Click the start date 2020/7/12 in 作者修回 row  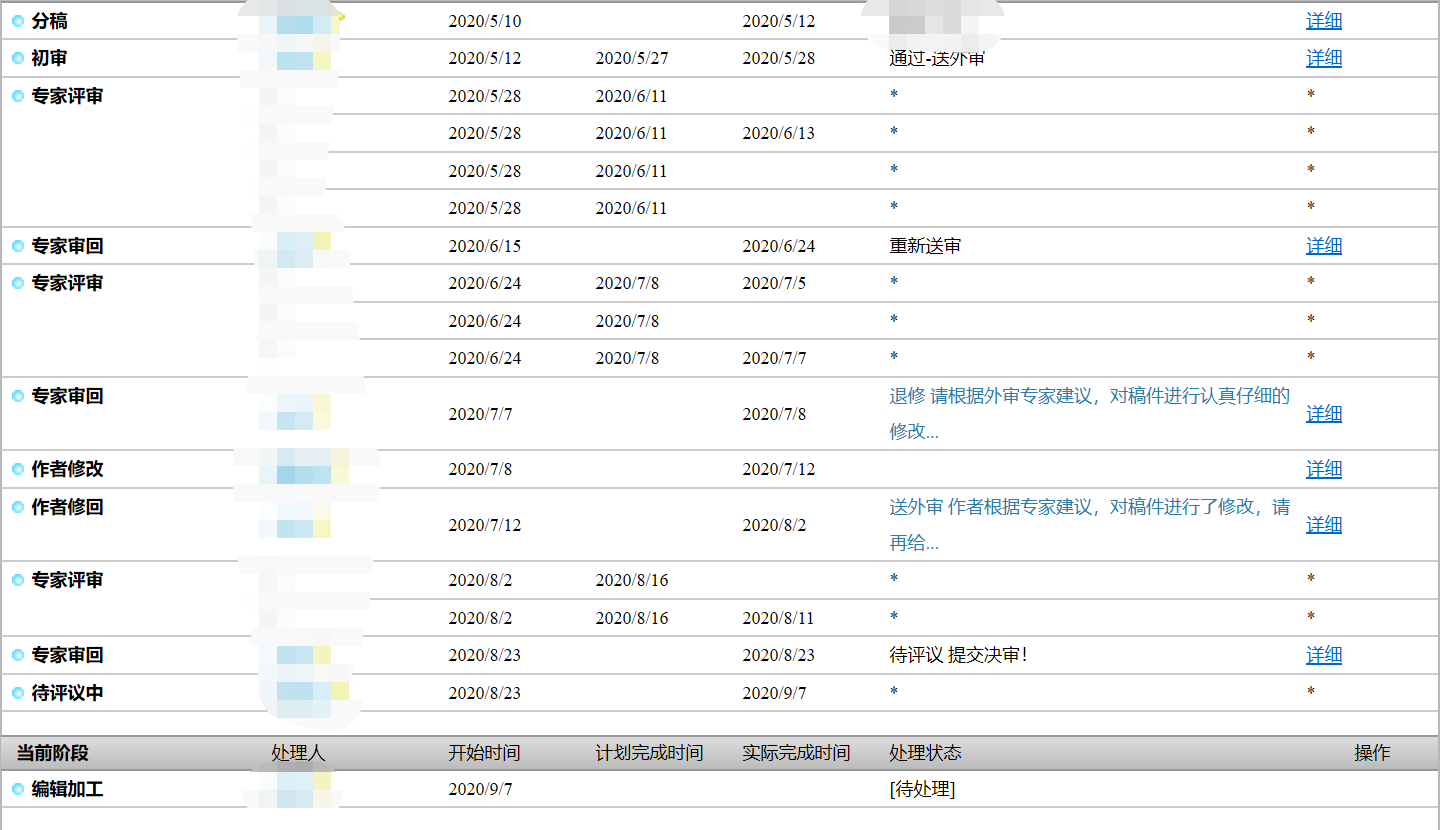tap(485, 525)
